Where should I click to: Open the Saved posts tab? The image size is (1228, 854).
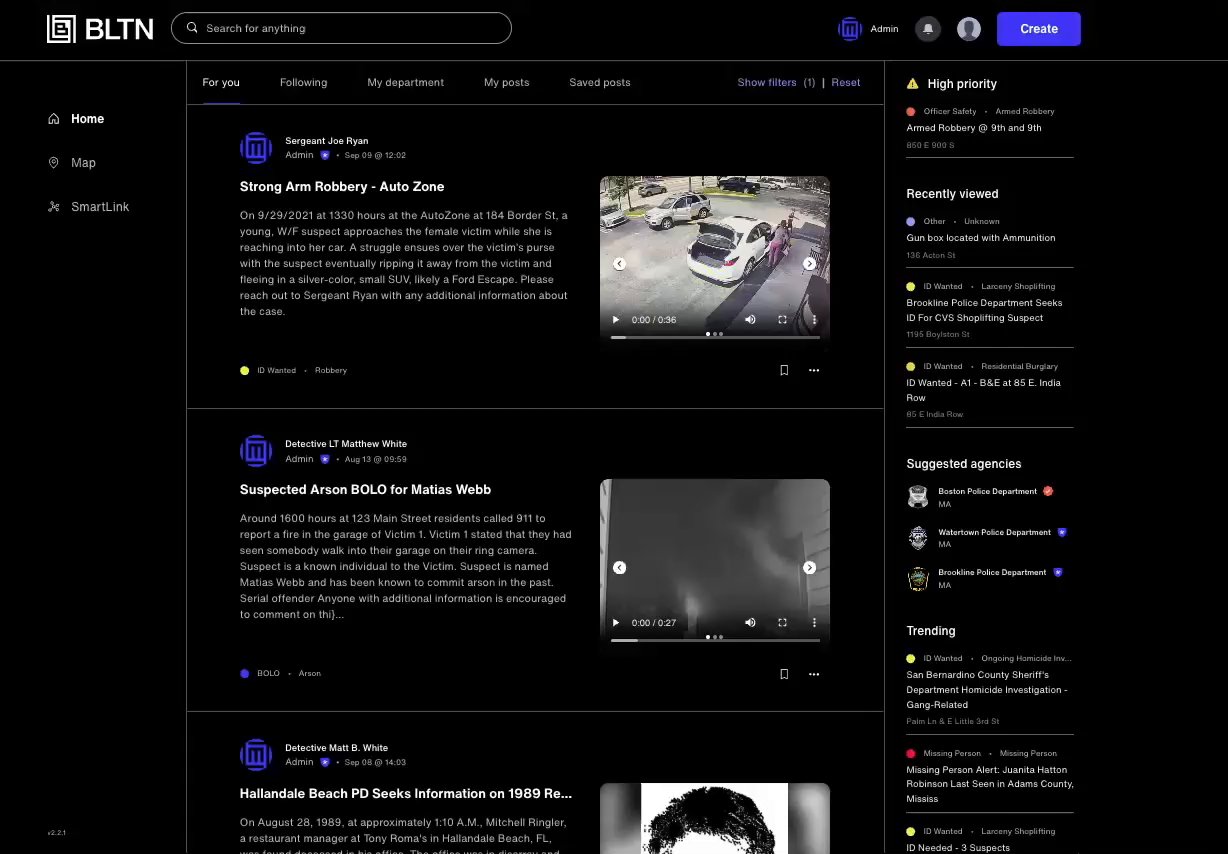click(x=600, y=82)
